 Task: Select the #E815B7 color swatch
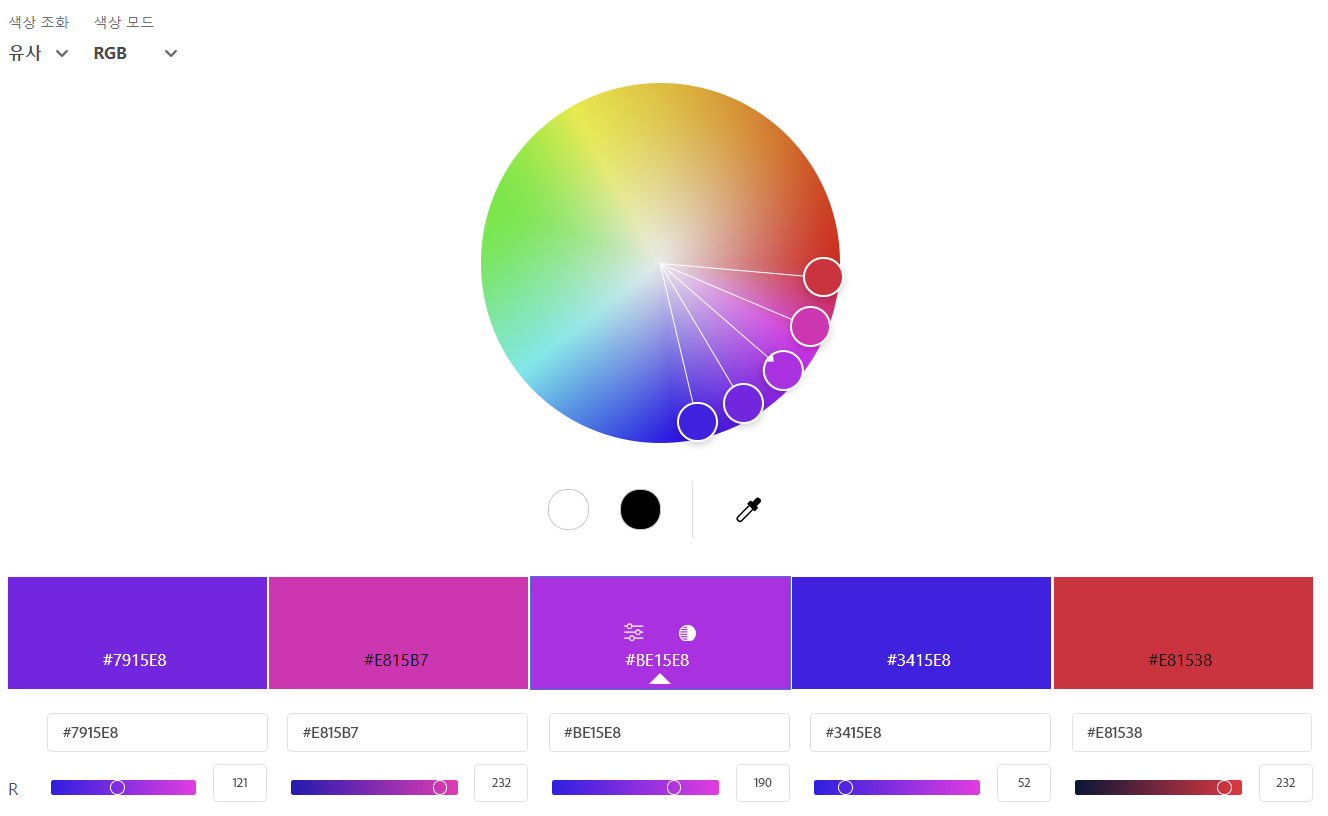(398, 632)
